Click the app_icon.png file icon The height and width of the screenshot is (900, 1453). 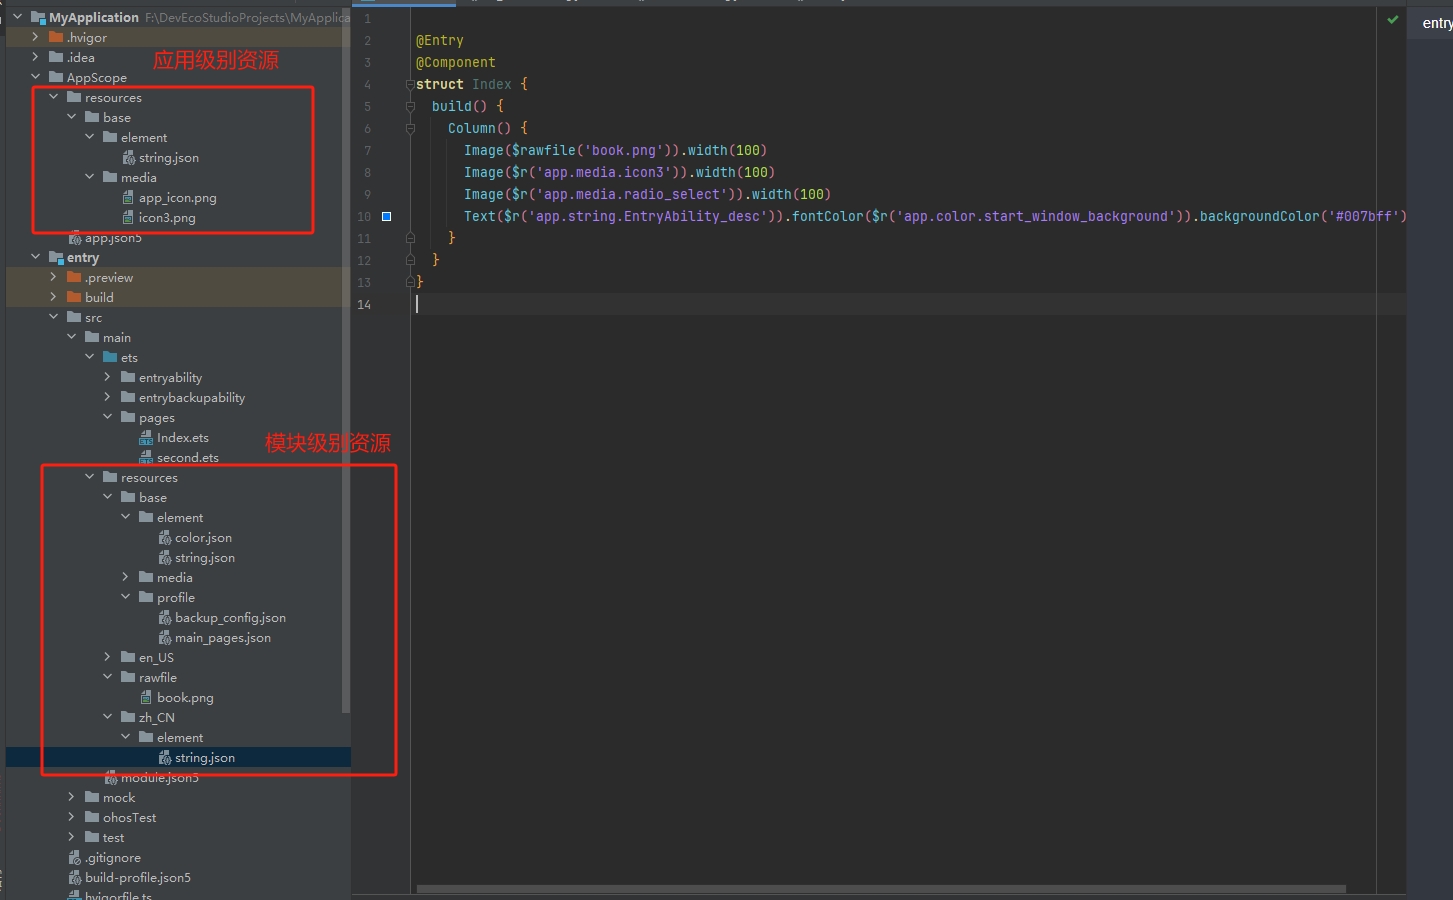(x=128, y=197)
